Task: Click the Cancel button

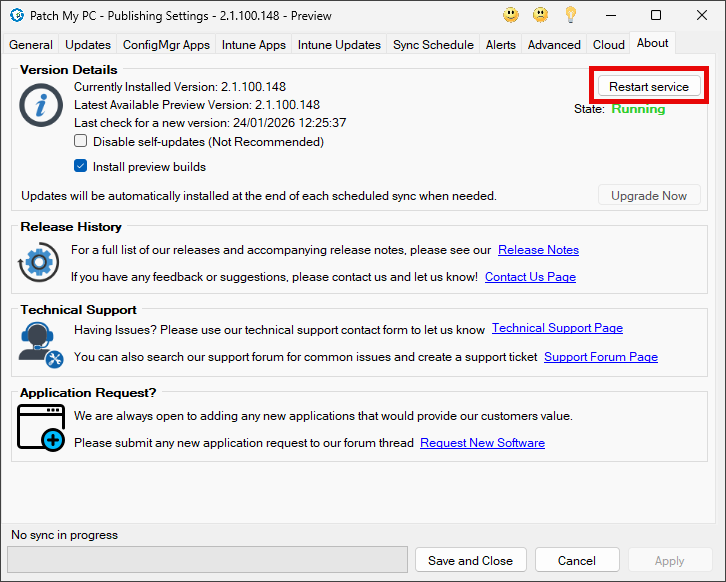Action: [x=577, y=560]
